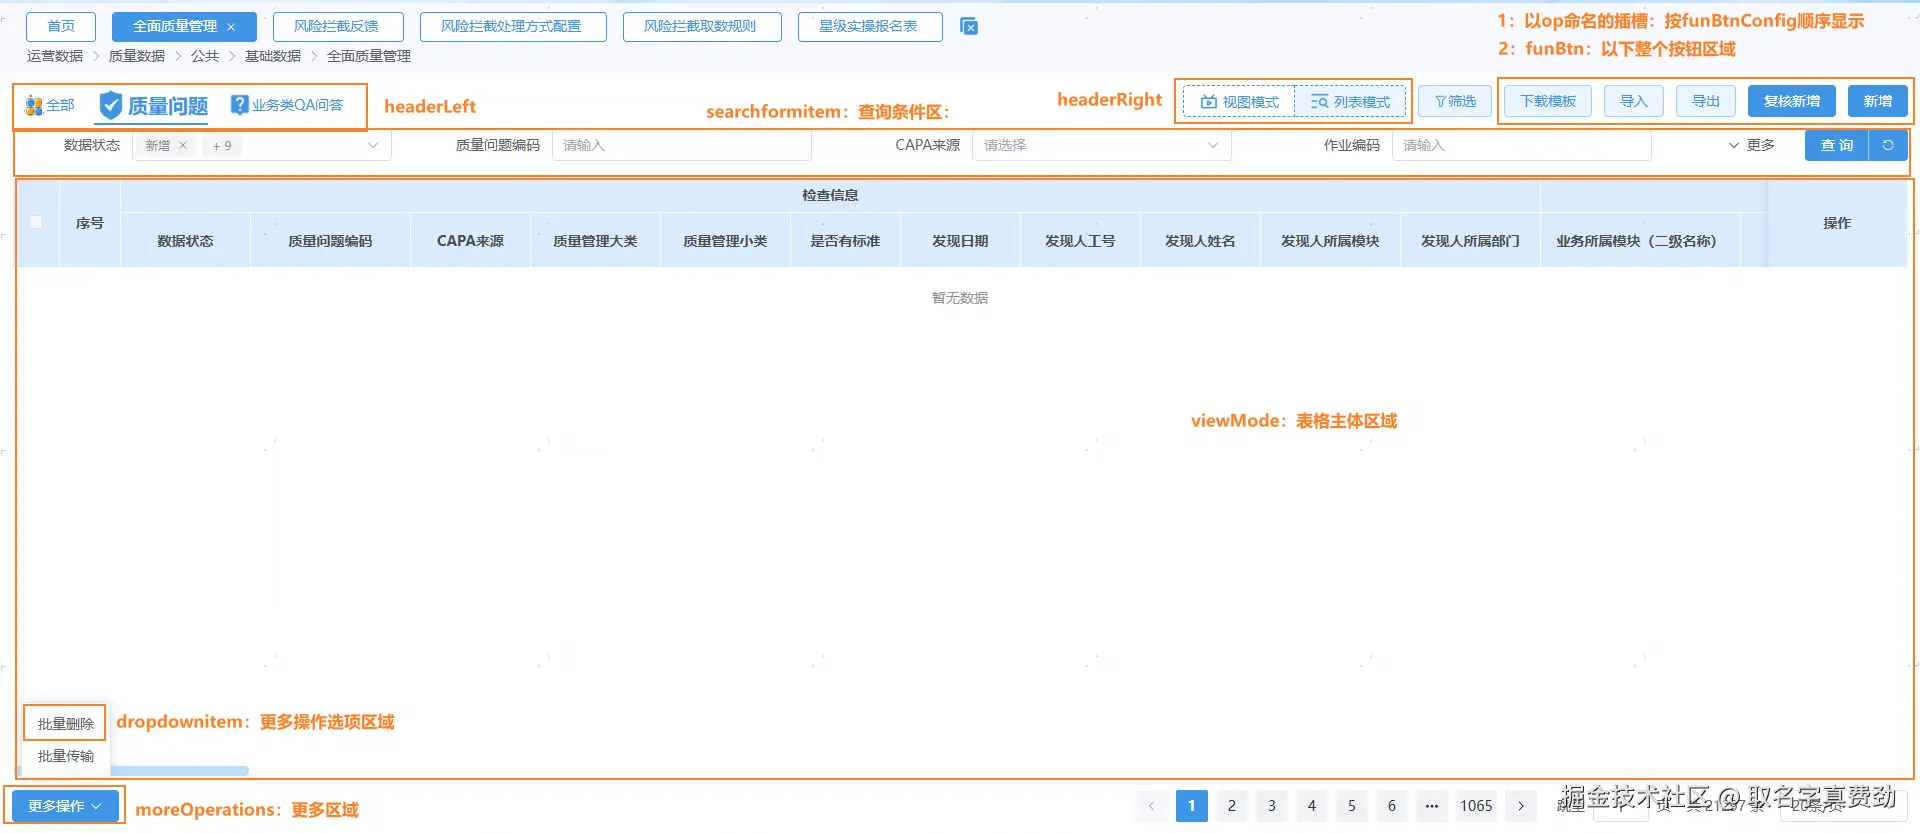
Task: Click the 下载模板 button
Action: click(x=1548, y=101)
